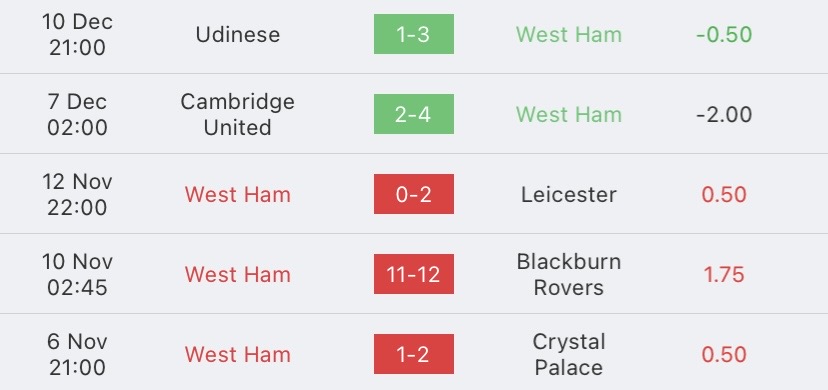Select red West Ham in the Leicester row

tap(238, 194)
